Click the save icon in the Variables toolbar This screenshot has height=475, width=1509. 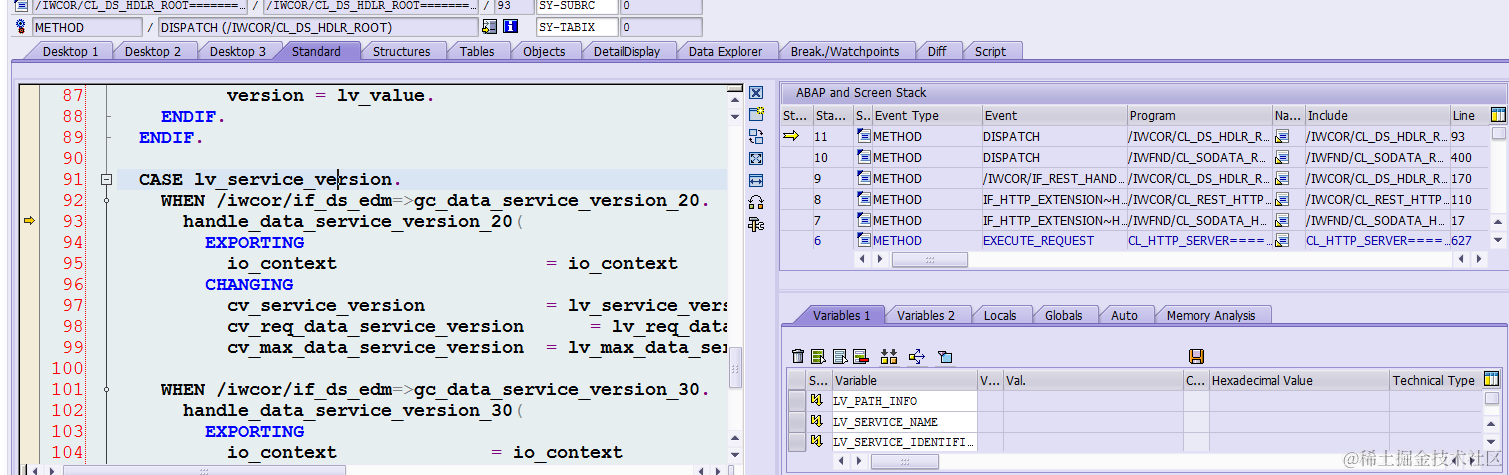[1196, 356]
